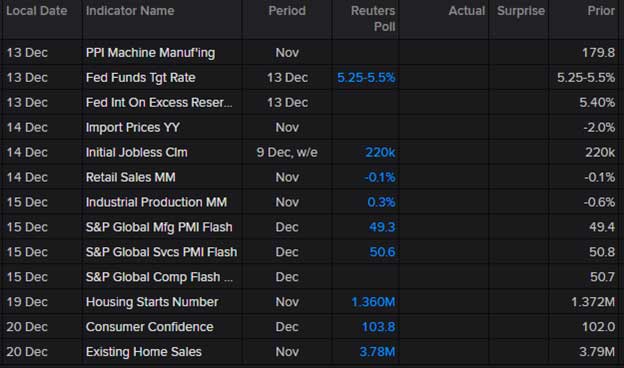Select S&P Global Svcs PMI Flash indicator
Screen dimensions: 624x368
click(161, 252)
